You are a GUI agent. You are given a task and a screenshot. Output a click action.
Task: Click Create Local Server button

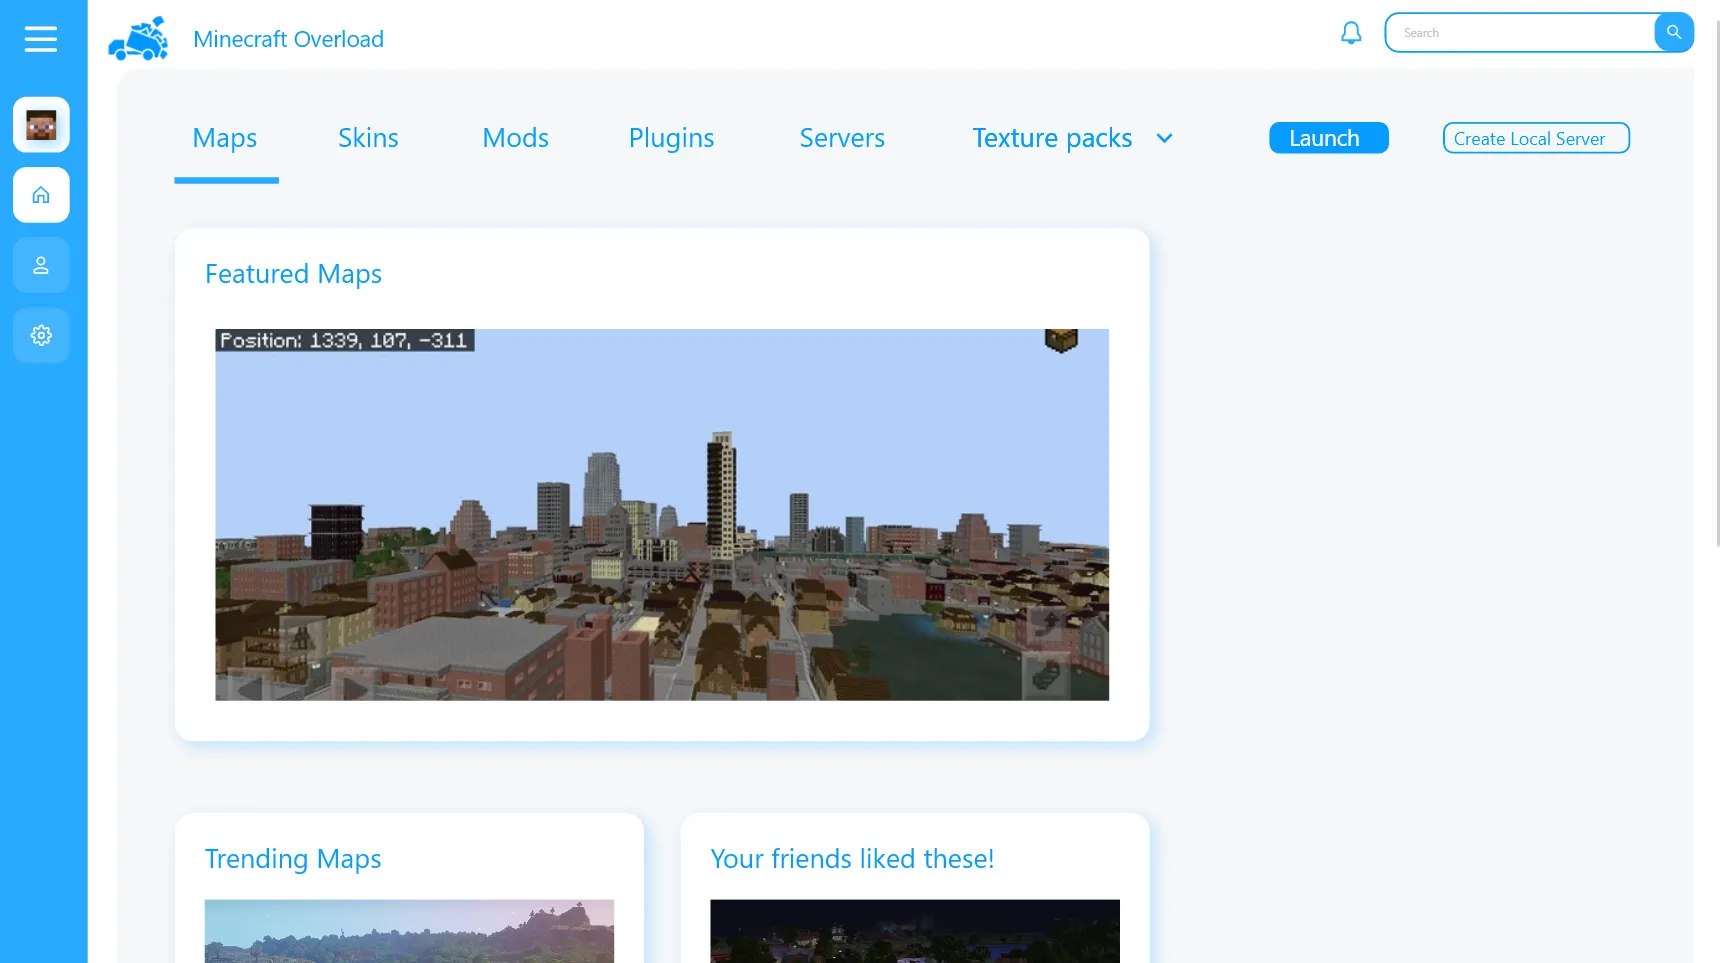[x=1536, y=138]
